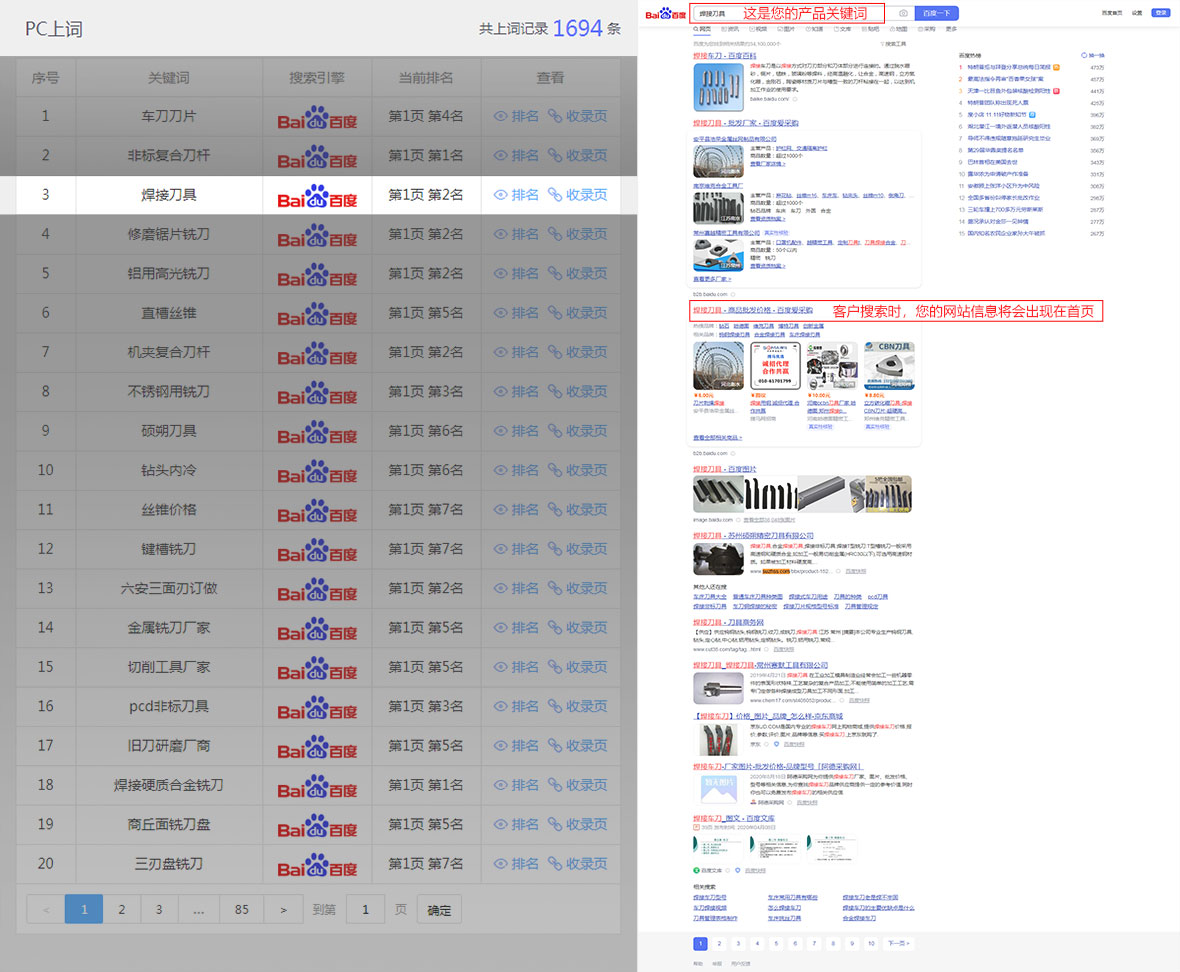Click the Baidu logo in the 键槽铣刀 row

pyautogui.click(x=317, y=550)
